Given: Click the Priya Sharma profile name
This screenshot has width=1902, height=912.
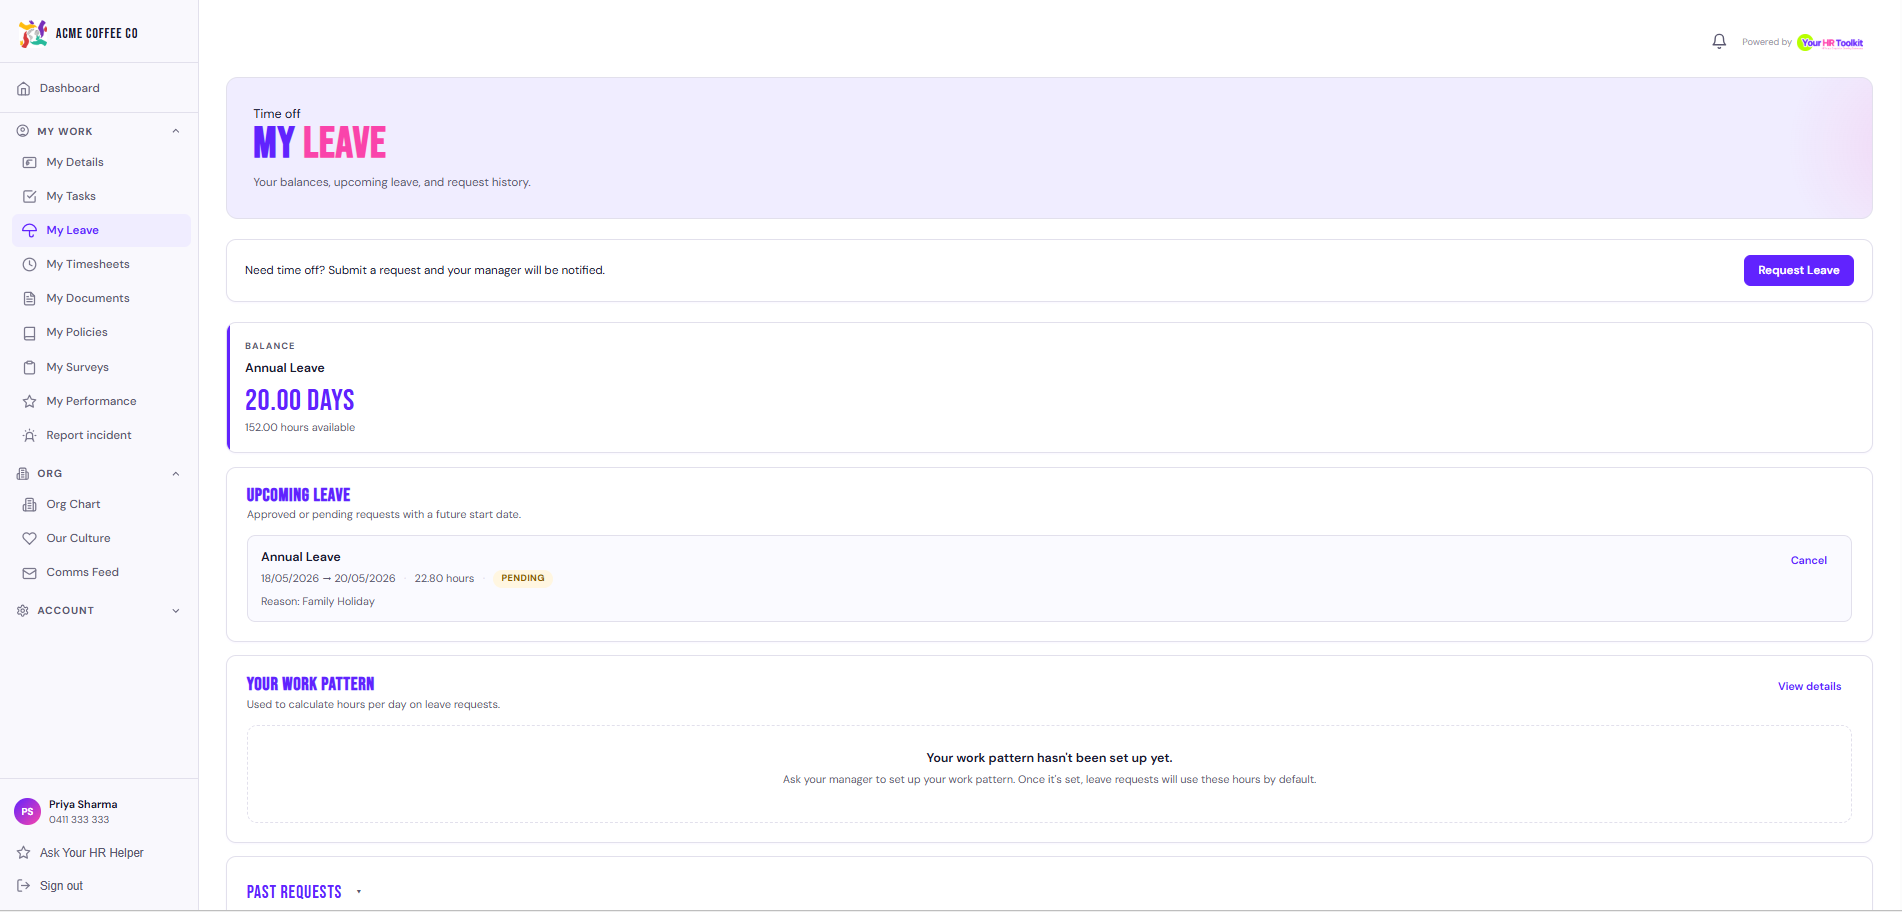Looking at the screenshot, I should coord(83,805).
